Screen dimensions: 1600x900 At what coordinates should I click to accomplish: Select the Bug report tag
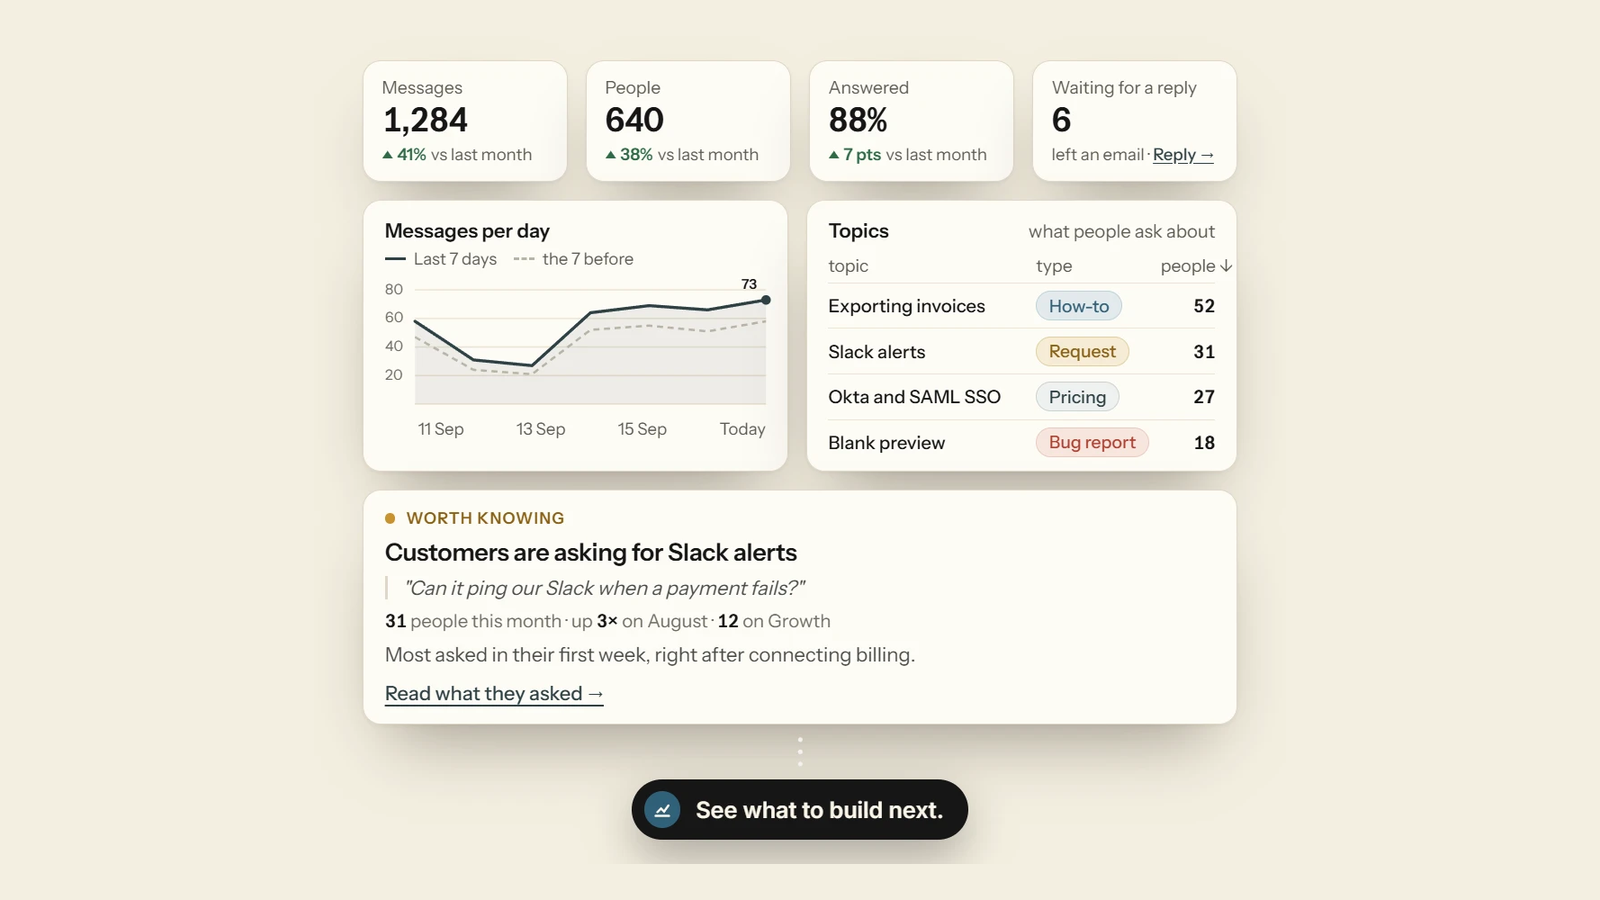(1092, 442)
